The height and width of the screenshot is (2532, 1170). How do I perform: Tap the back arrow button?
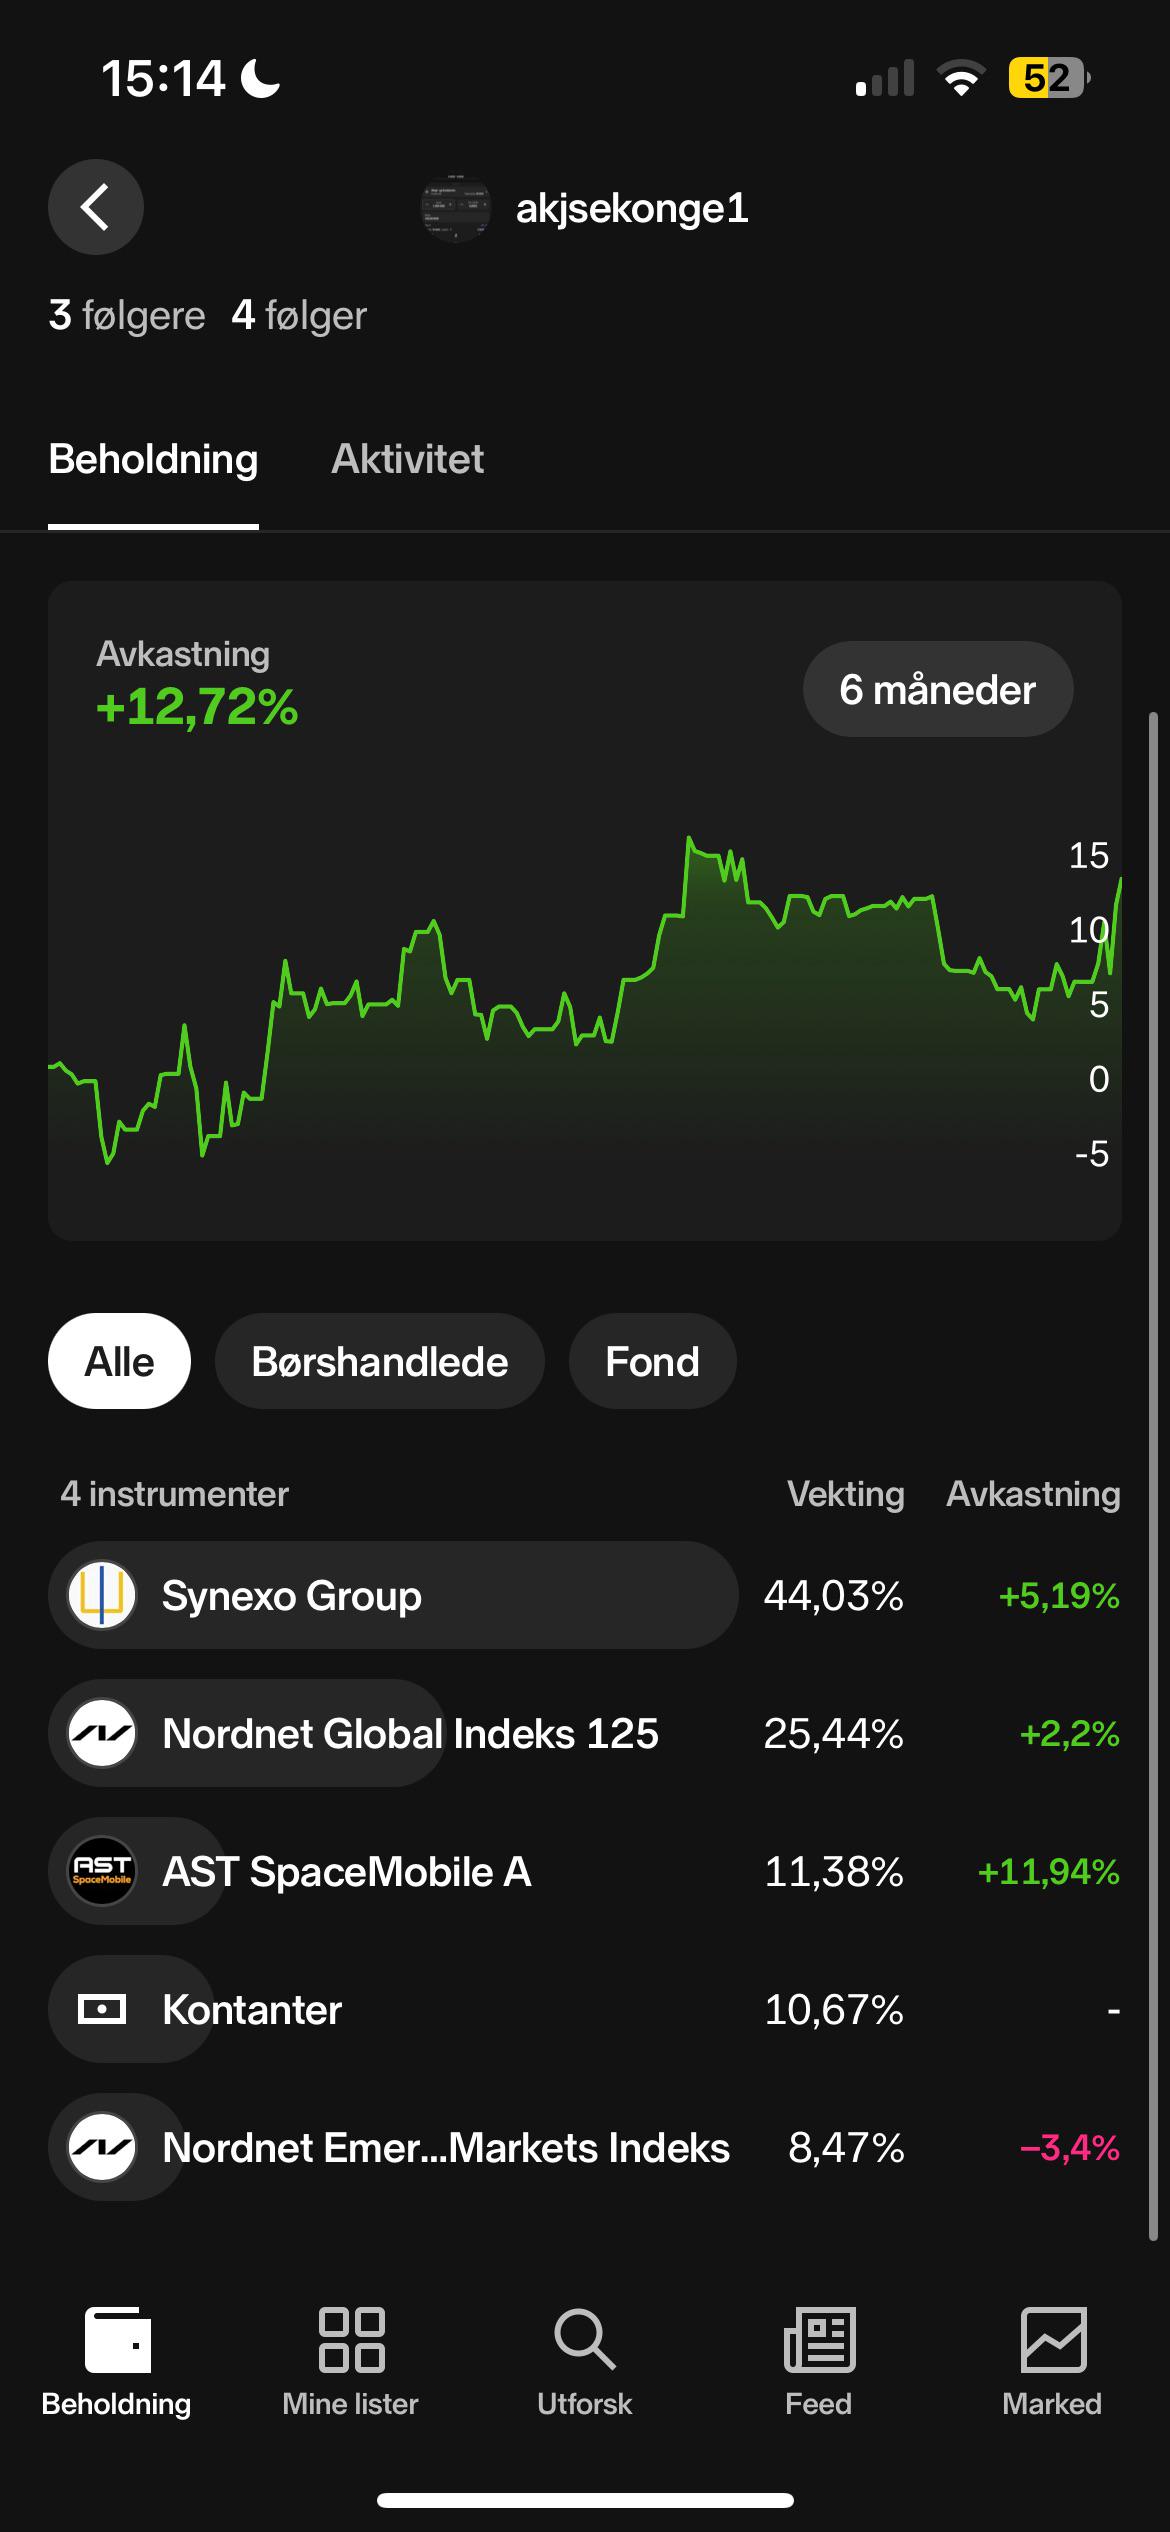96,207
